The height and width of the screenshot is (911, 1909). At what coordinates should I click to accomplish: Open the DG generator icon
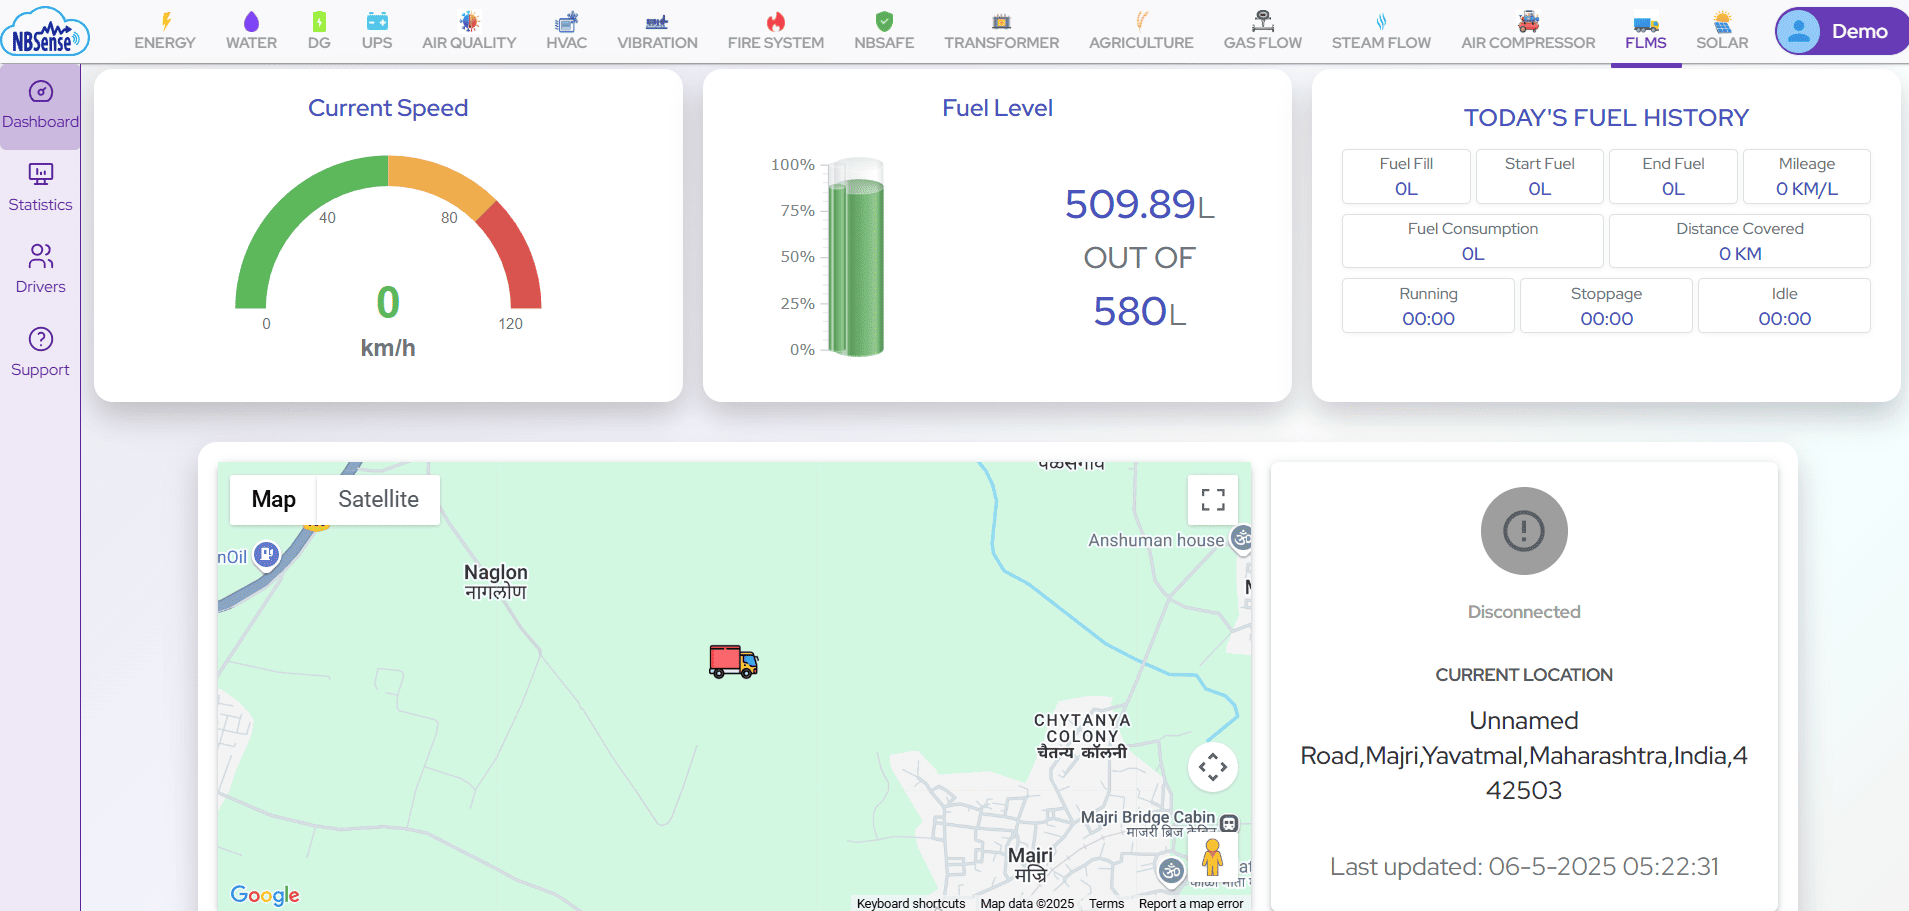point(319,21)
